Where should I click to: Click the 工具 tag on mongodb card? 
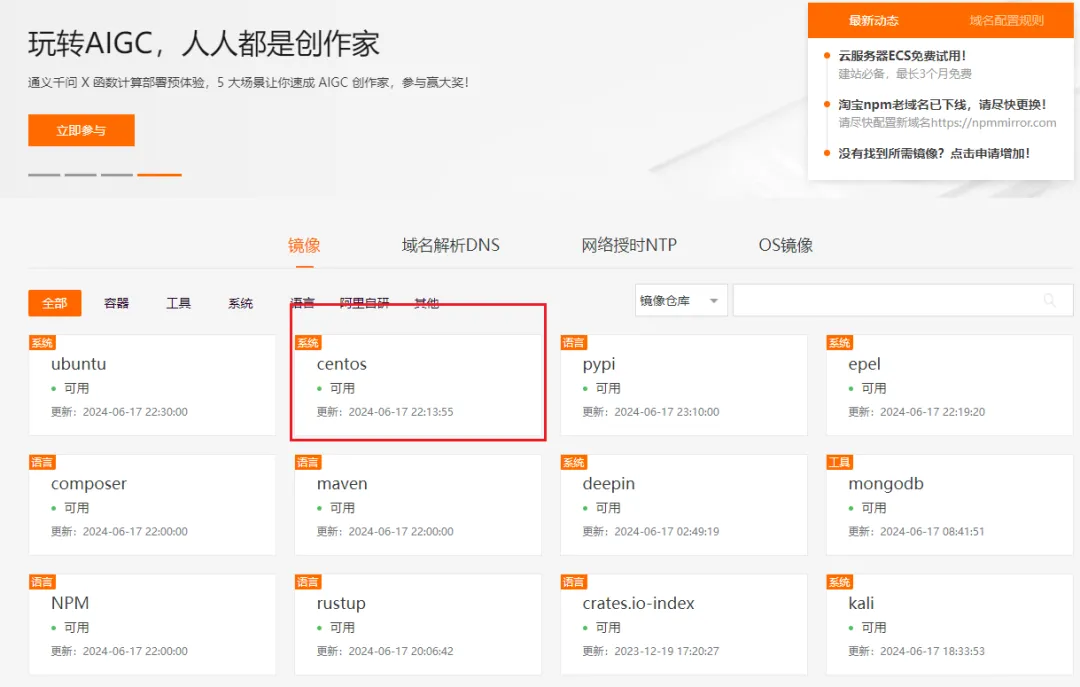[x=840, y=462]
